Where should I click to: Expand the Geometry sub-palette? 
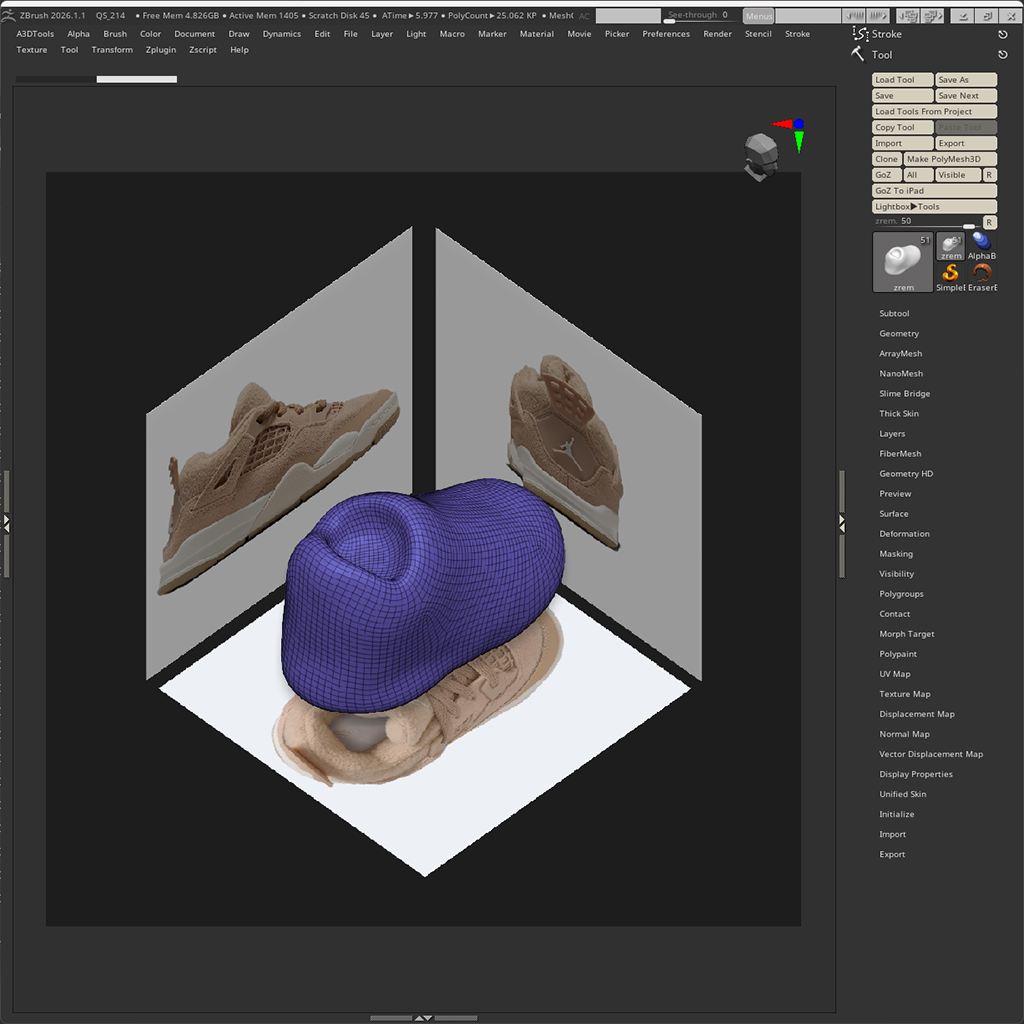899,334
